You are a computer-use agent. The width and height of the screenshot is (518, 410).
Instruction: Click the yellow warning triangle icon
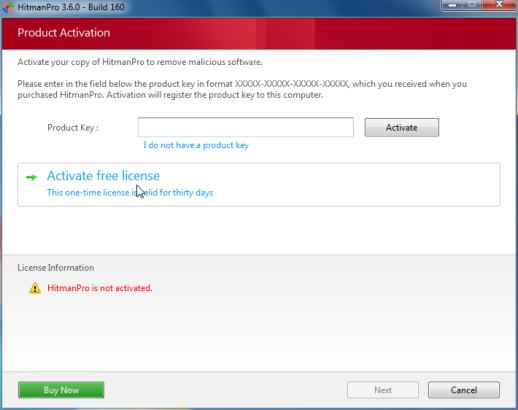[x=35, y=288]
